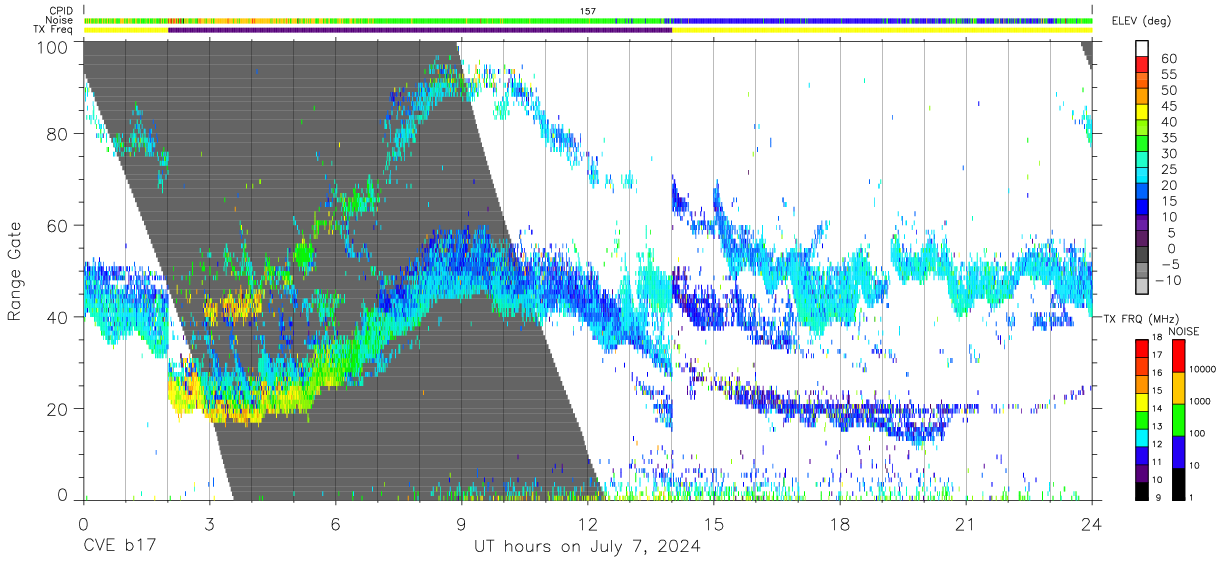Screen dimensions: 1228x567
Task: Click the purple section of the TX Freq strip
Action: point(420,30)
